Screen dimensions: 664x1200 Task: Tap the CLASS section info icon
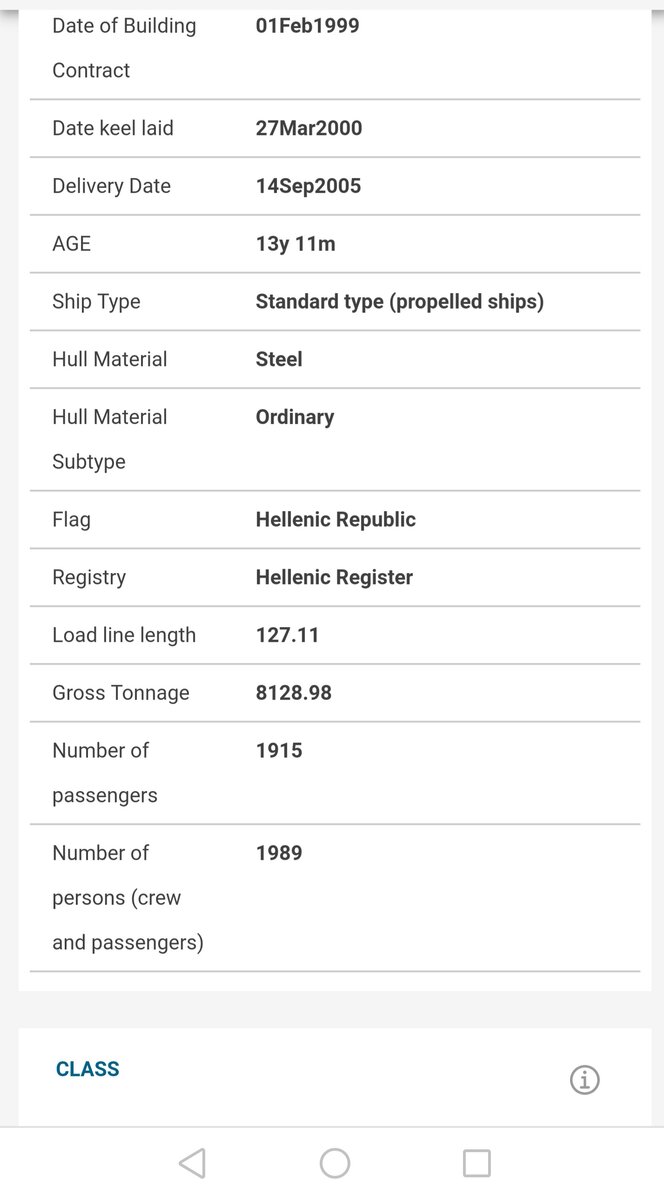click(x=584, y=1080)
